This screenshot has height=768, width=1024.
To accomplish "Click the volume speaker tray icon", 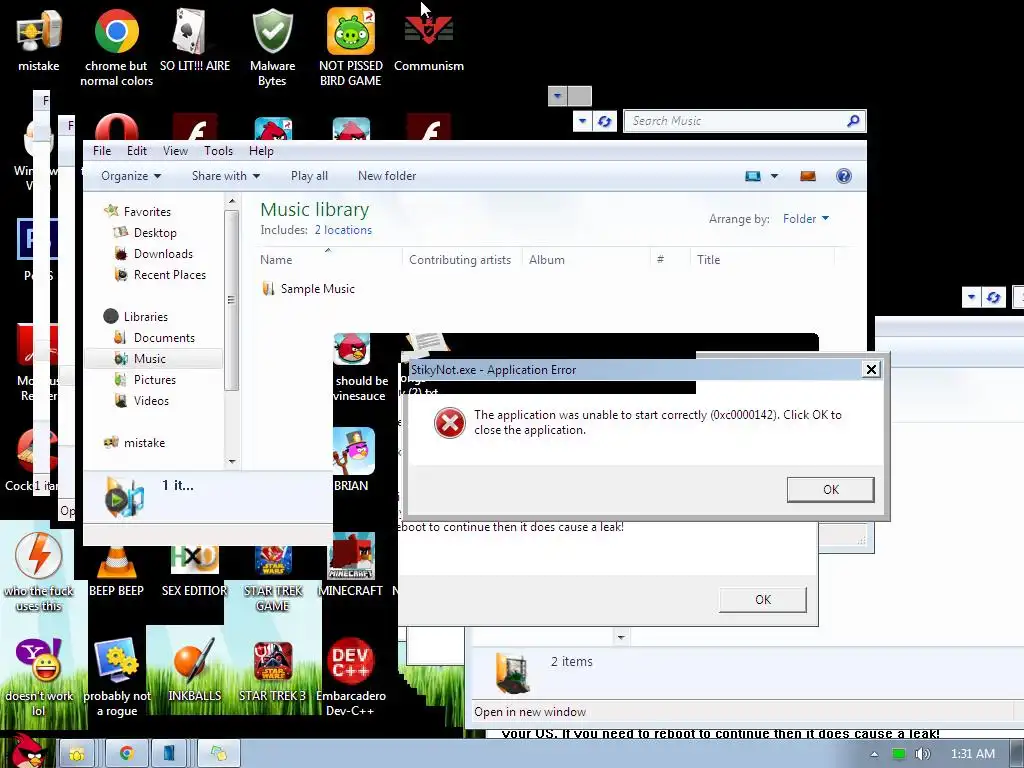I will click(x=922, y=754).
